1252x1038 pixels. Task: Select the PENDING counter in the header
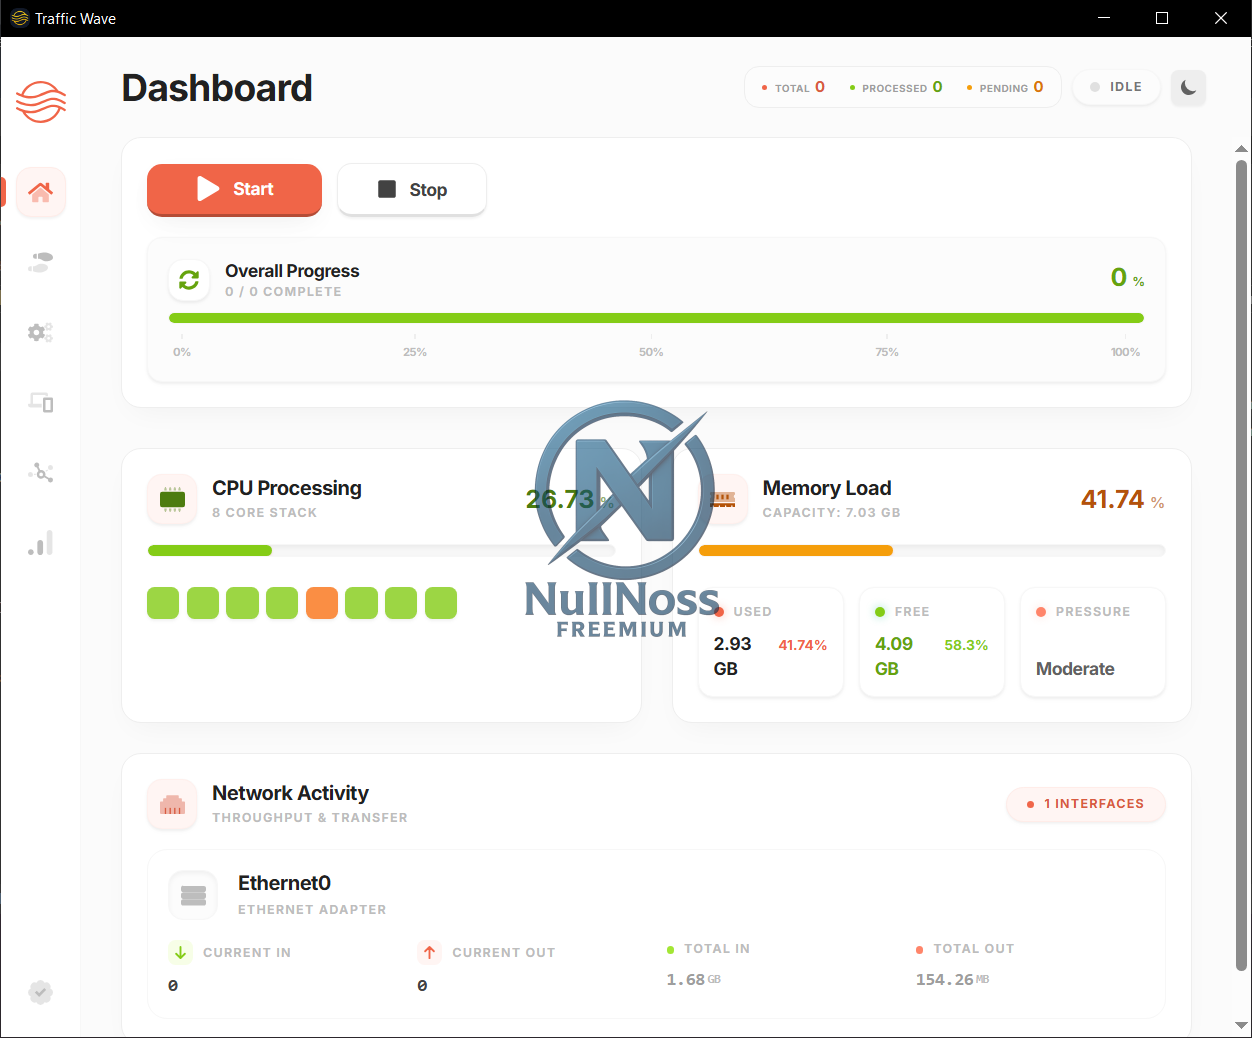[1005, 87]
